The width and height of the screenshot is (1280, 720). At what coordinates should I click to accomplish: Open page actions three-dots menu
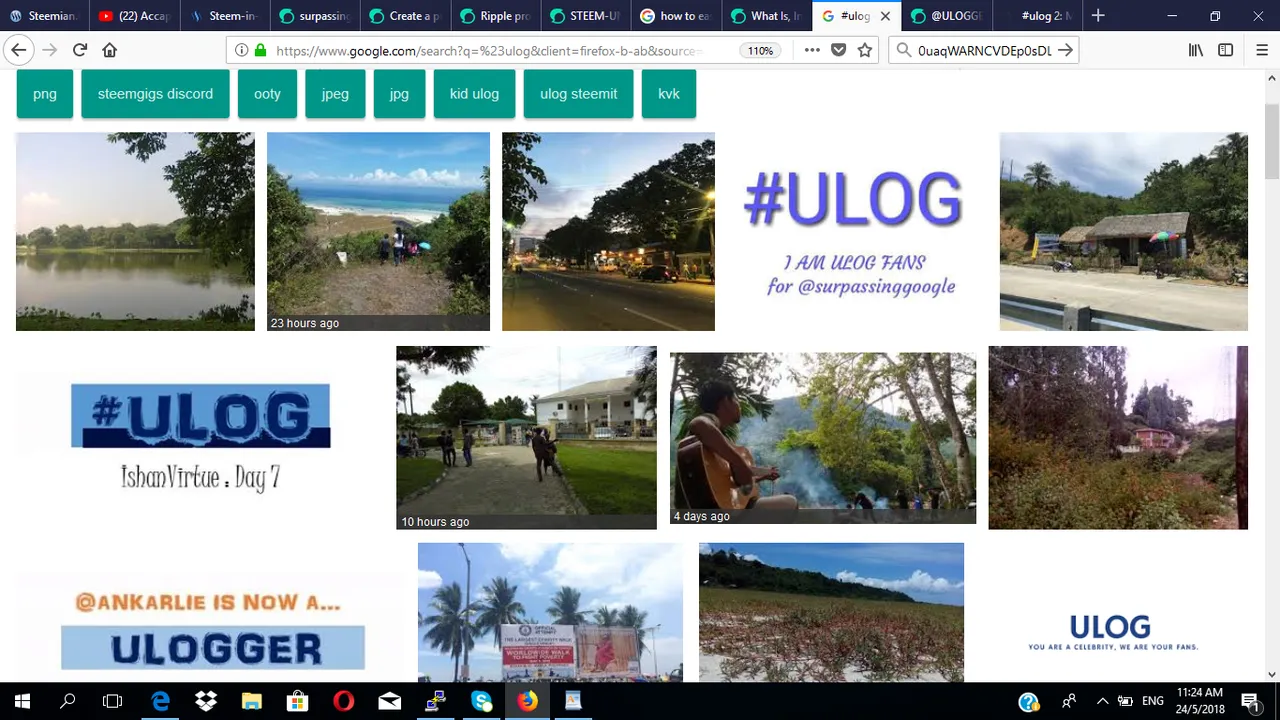pyautogui.click(x=812, y=50)
